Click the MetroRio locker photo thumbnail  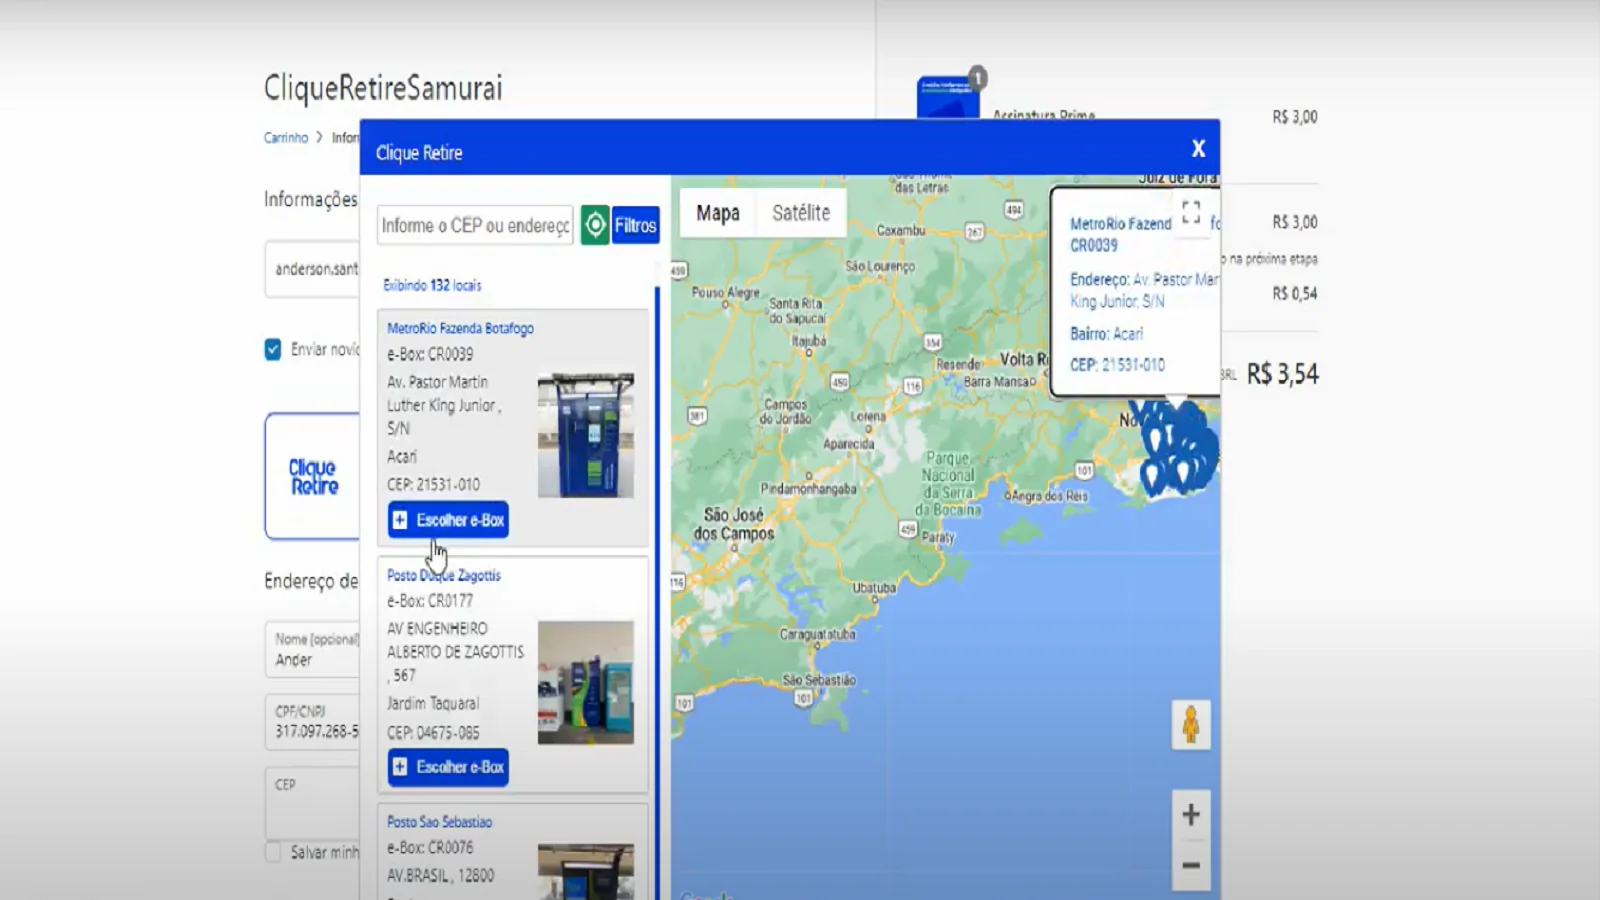585,435
